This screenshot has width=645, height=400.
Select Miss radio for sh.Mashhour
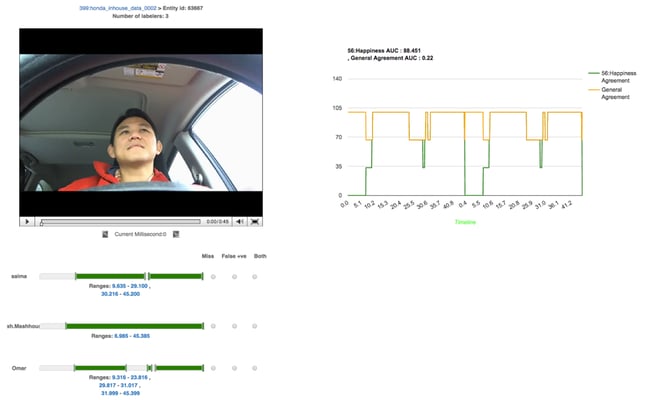coord(213,326)
